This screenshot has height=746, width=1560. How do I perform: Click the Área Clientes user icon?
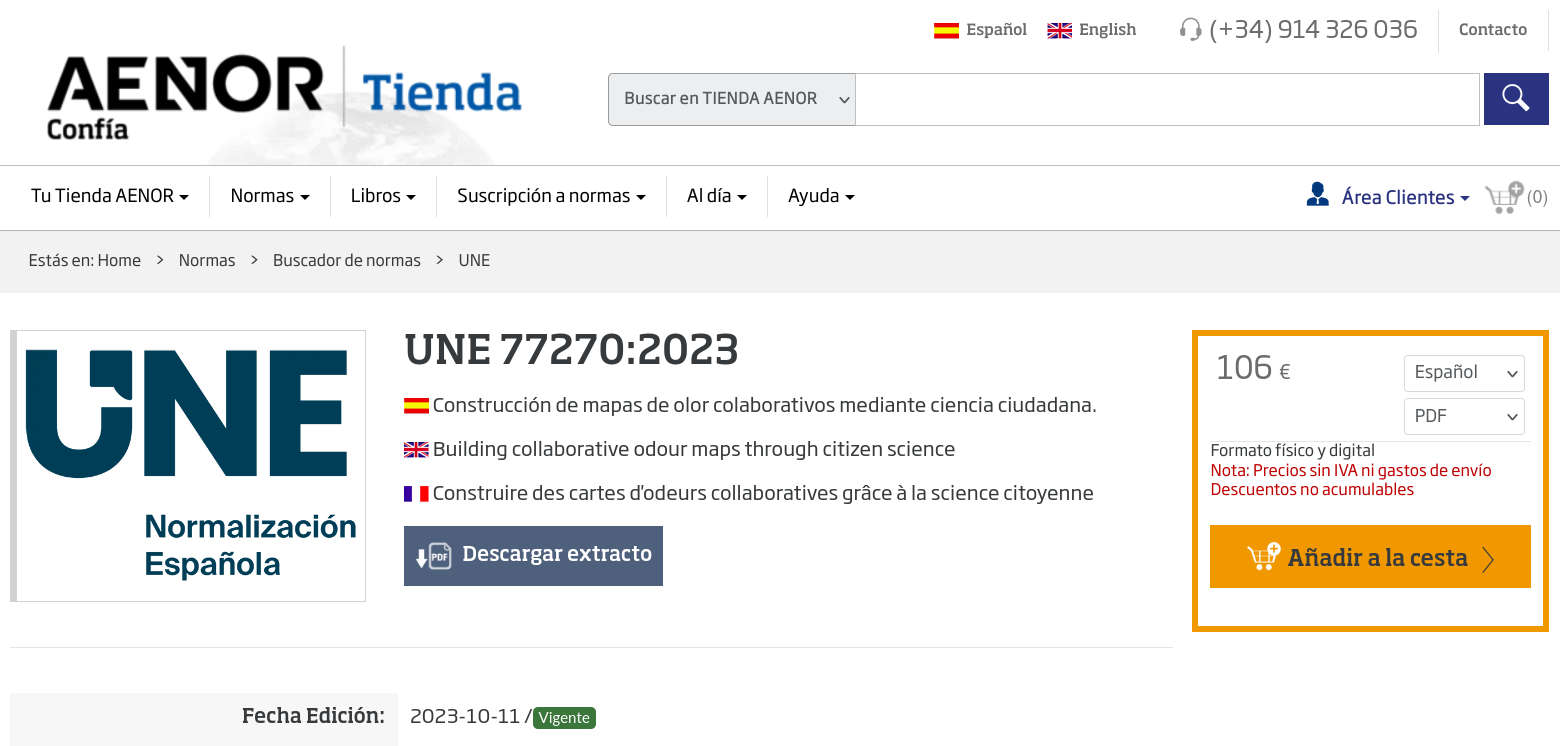(x=1317, y=195)
